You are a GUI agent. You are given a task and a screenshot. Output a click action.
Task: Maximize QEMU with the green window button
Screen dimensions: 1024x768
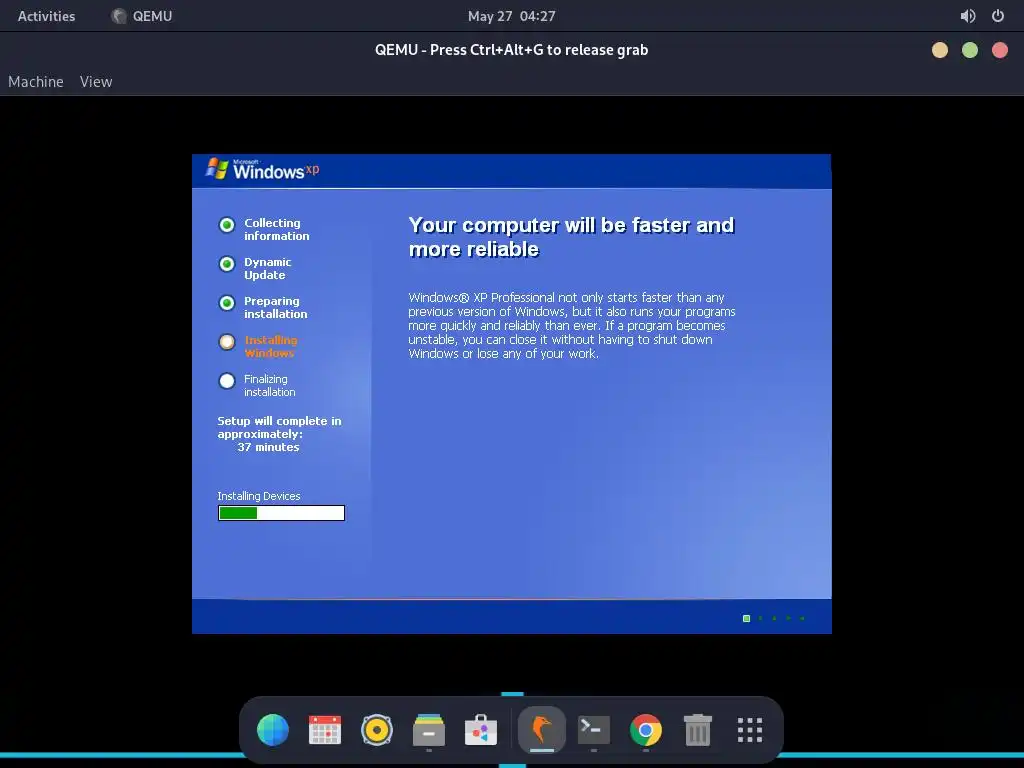pos(970,50)
